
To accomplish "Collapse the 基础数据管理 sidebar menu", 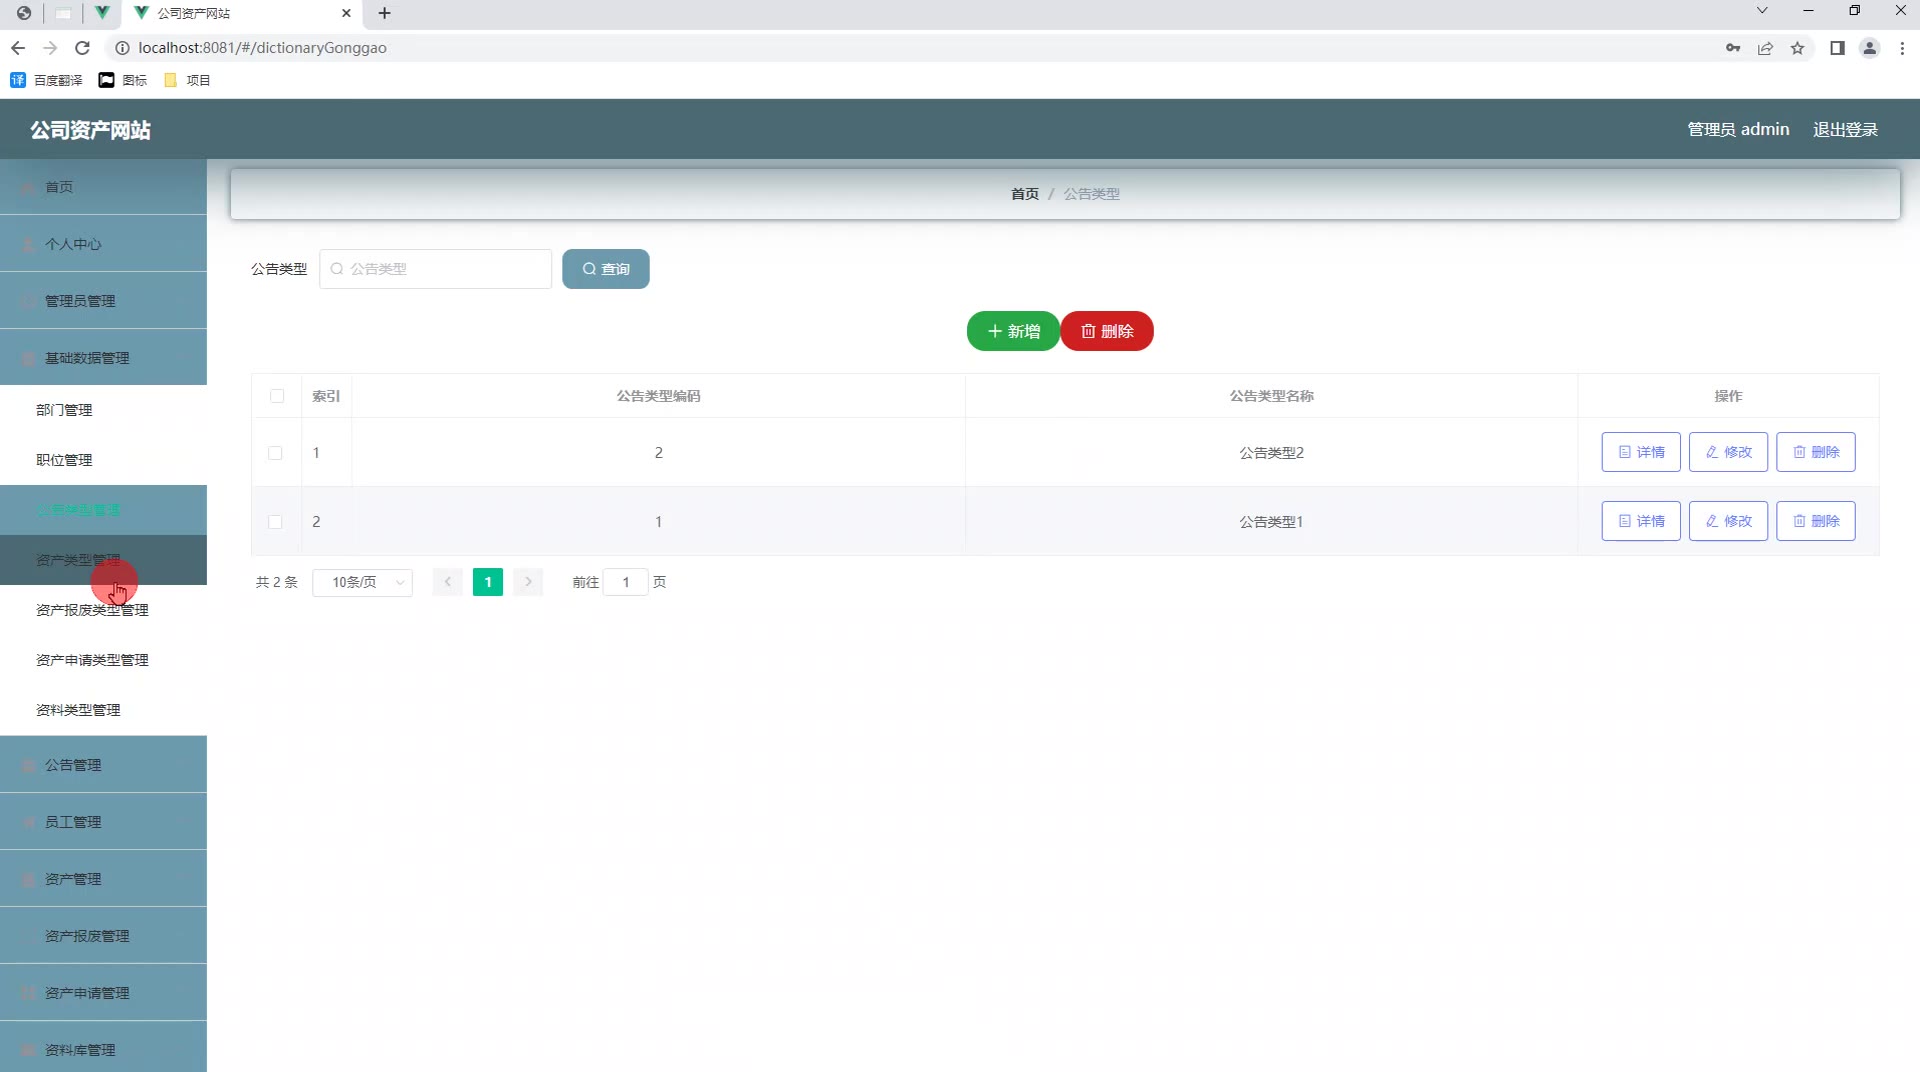I will tap(103, 358).
